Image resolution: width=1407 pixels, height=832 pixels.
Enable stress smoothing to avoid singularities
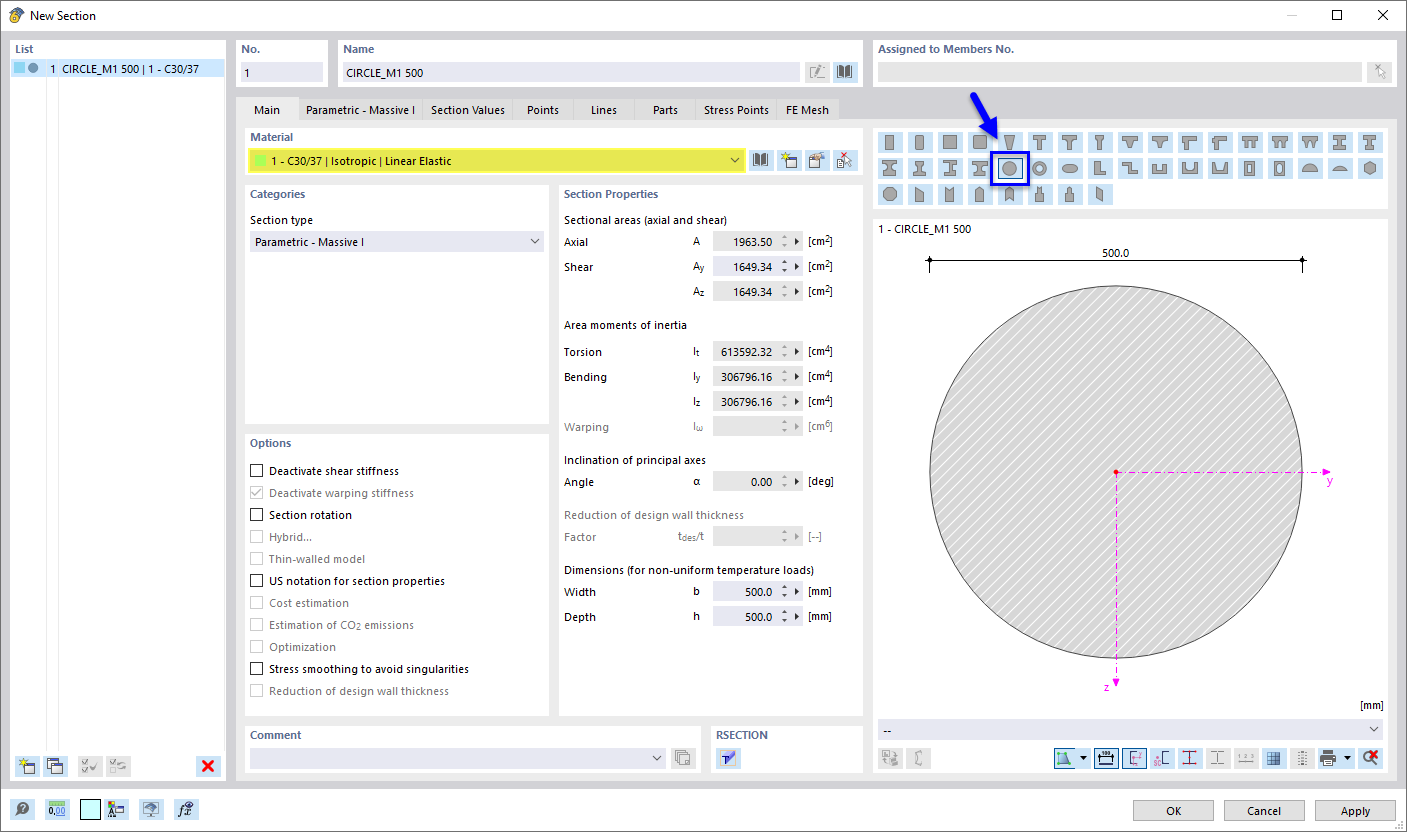click(x=255, y=668)
